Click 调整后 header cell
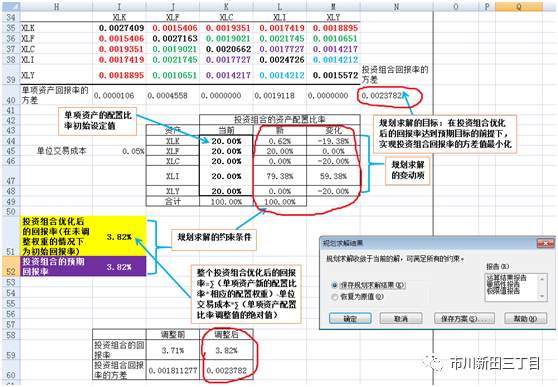Viewport: 558px width, 387px height. tap(226, 334)
